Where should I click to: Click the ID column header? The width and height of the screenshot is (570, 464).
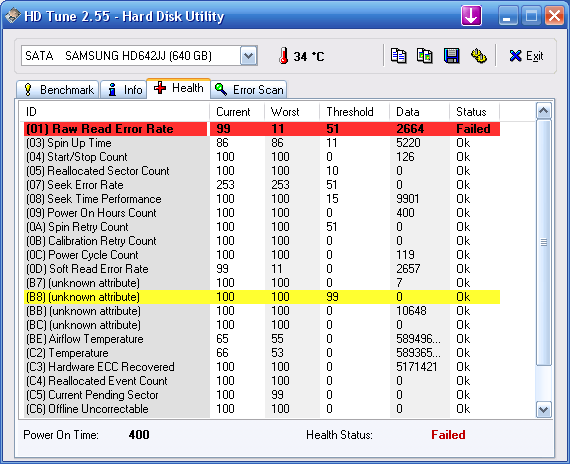coord(114,112)
